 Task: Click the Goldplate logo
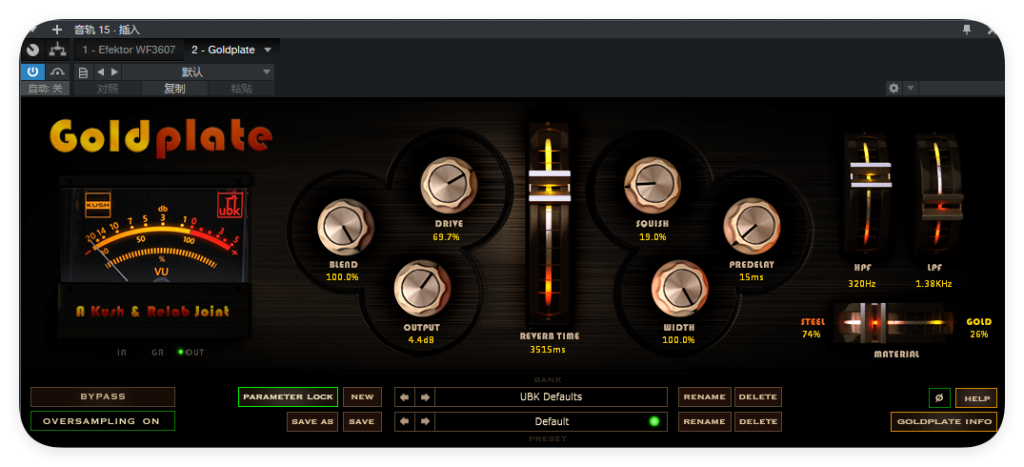[161, 137]
